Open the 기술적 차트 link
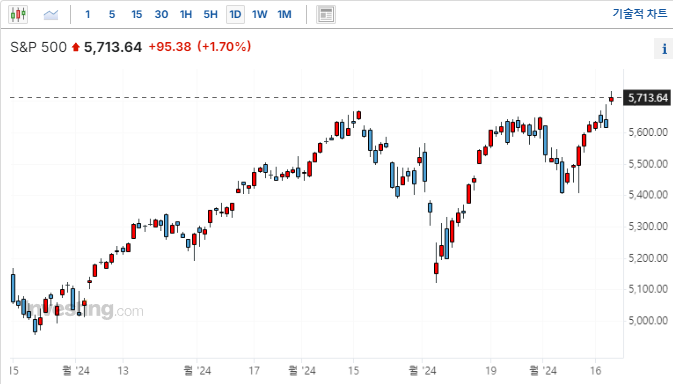The height and width of the screenshot is (384, 673). (x=640, y=14)
